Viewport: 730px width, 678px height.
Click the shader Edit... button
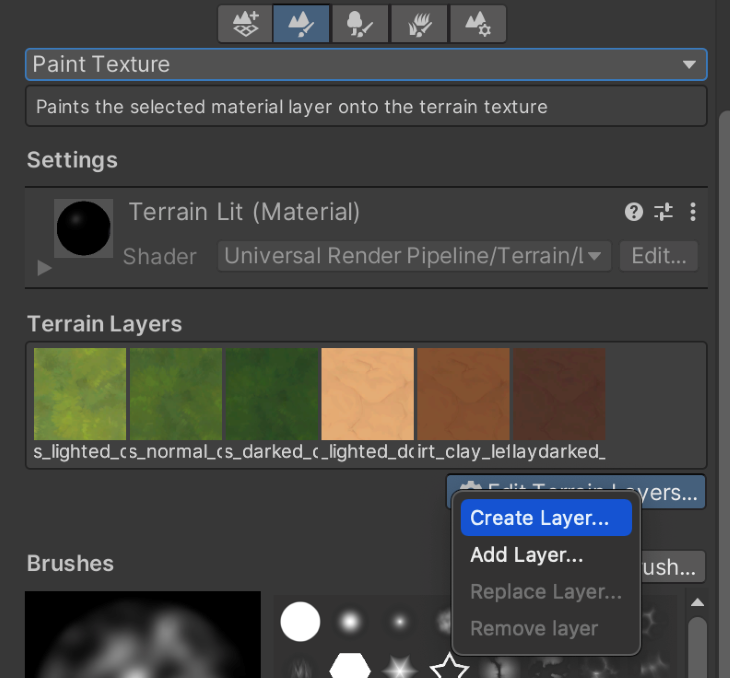[658, 256]
